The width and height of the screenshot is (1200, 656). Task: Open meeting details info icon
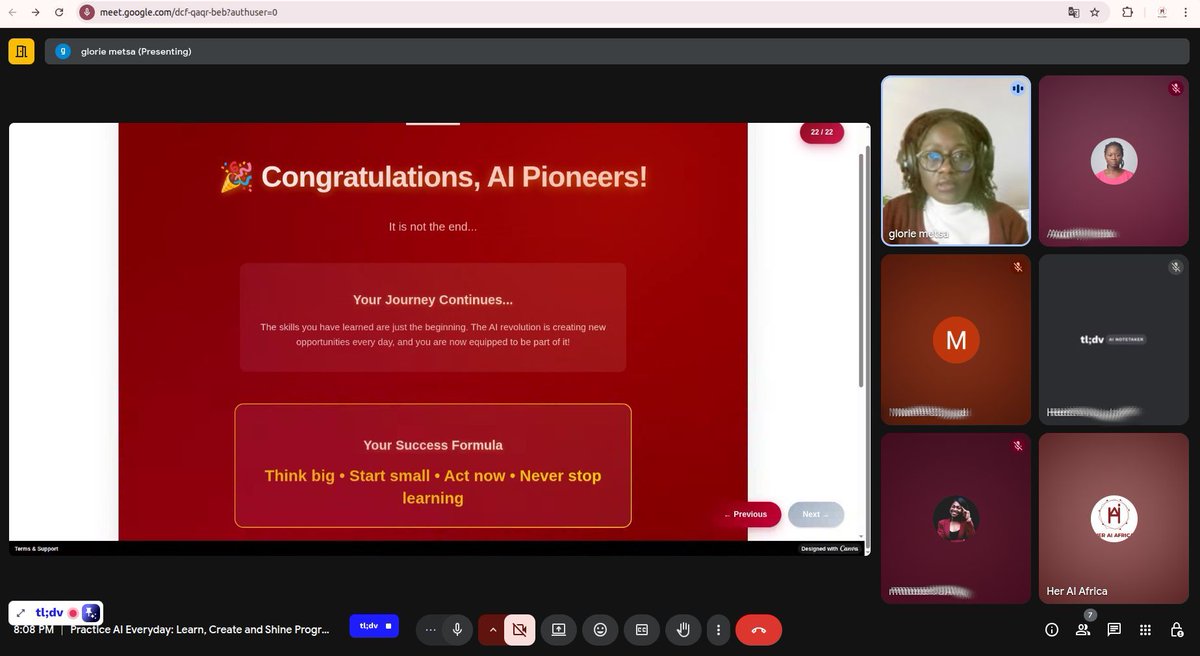coord(1051,630)
